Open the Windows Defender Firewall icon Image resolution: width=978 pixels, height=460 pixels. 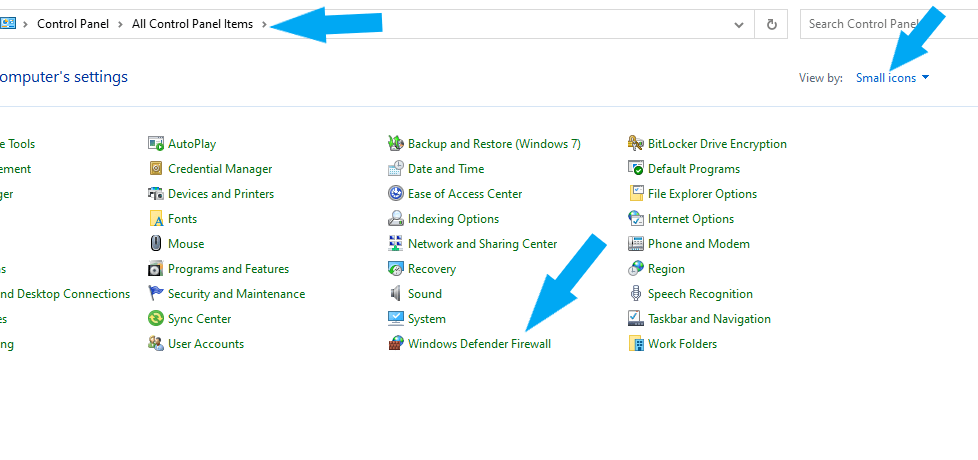395,343
